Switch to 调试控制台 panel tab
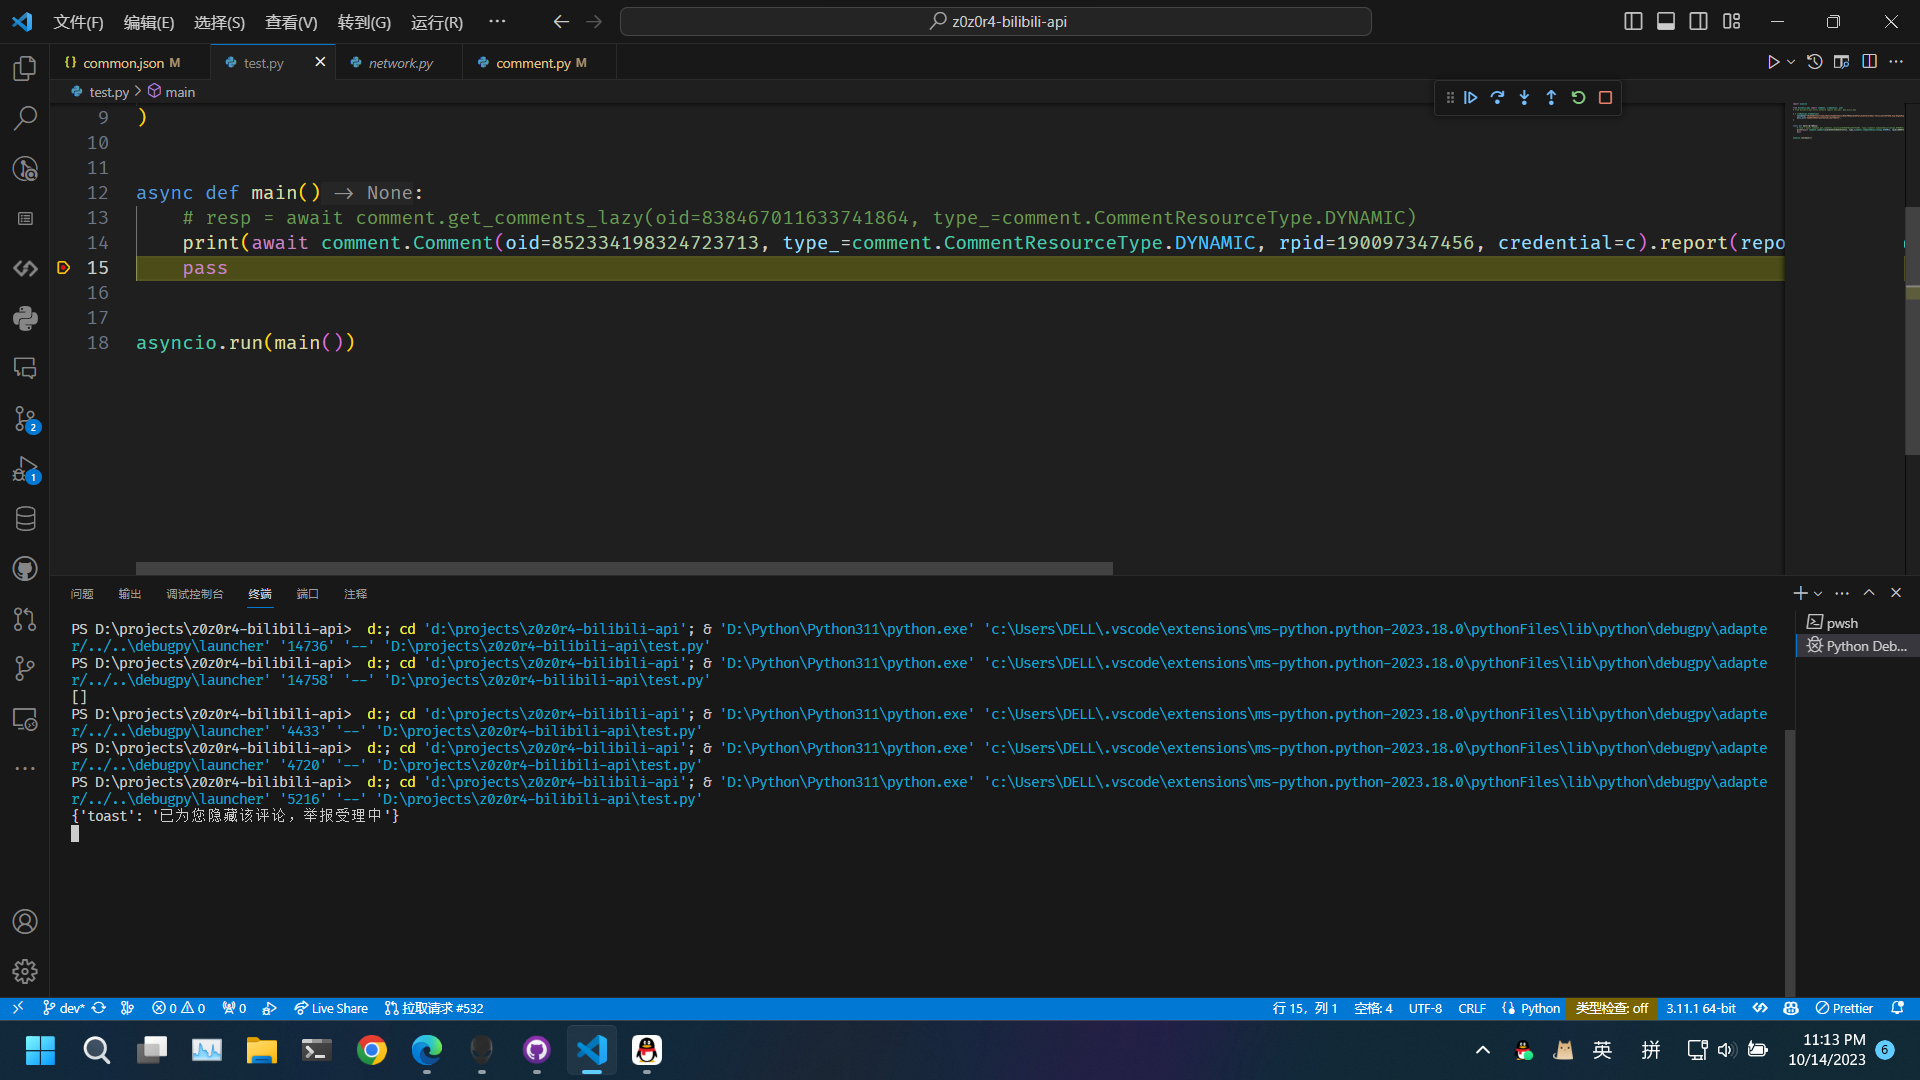The width and height of the screenshot is (1920, 1080). click(x=195, y=594)
